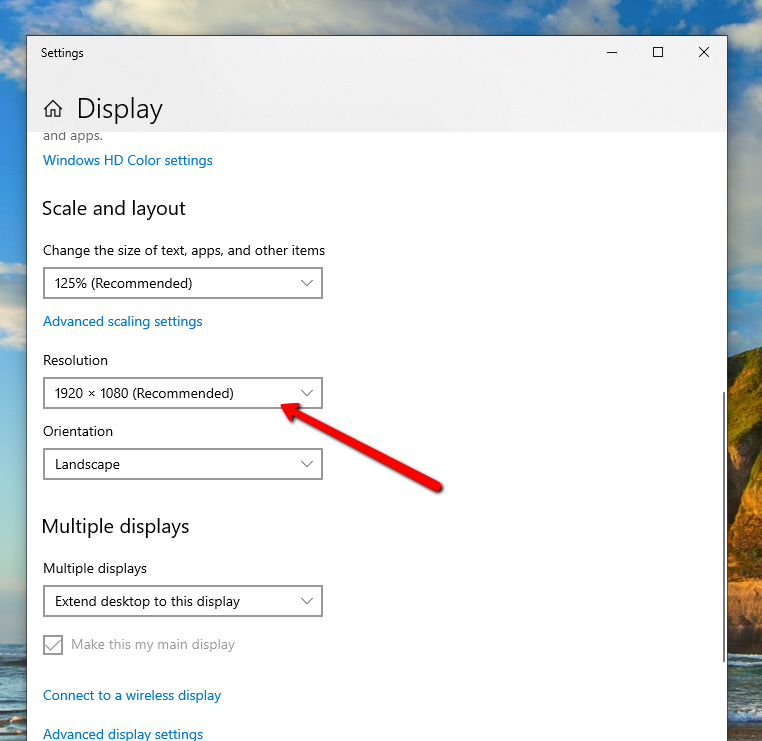This screenshot has height=741, width=762.
Task: Open Windows HD Color settings link
Action: [x=128, y=160]
